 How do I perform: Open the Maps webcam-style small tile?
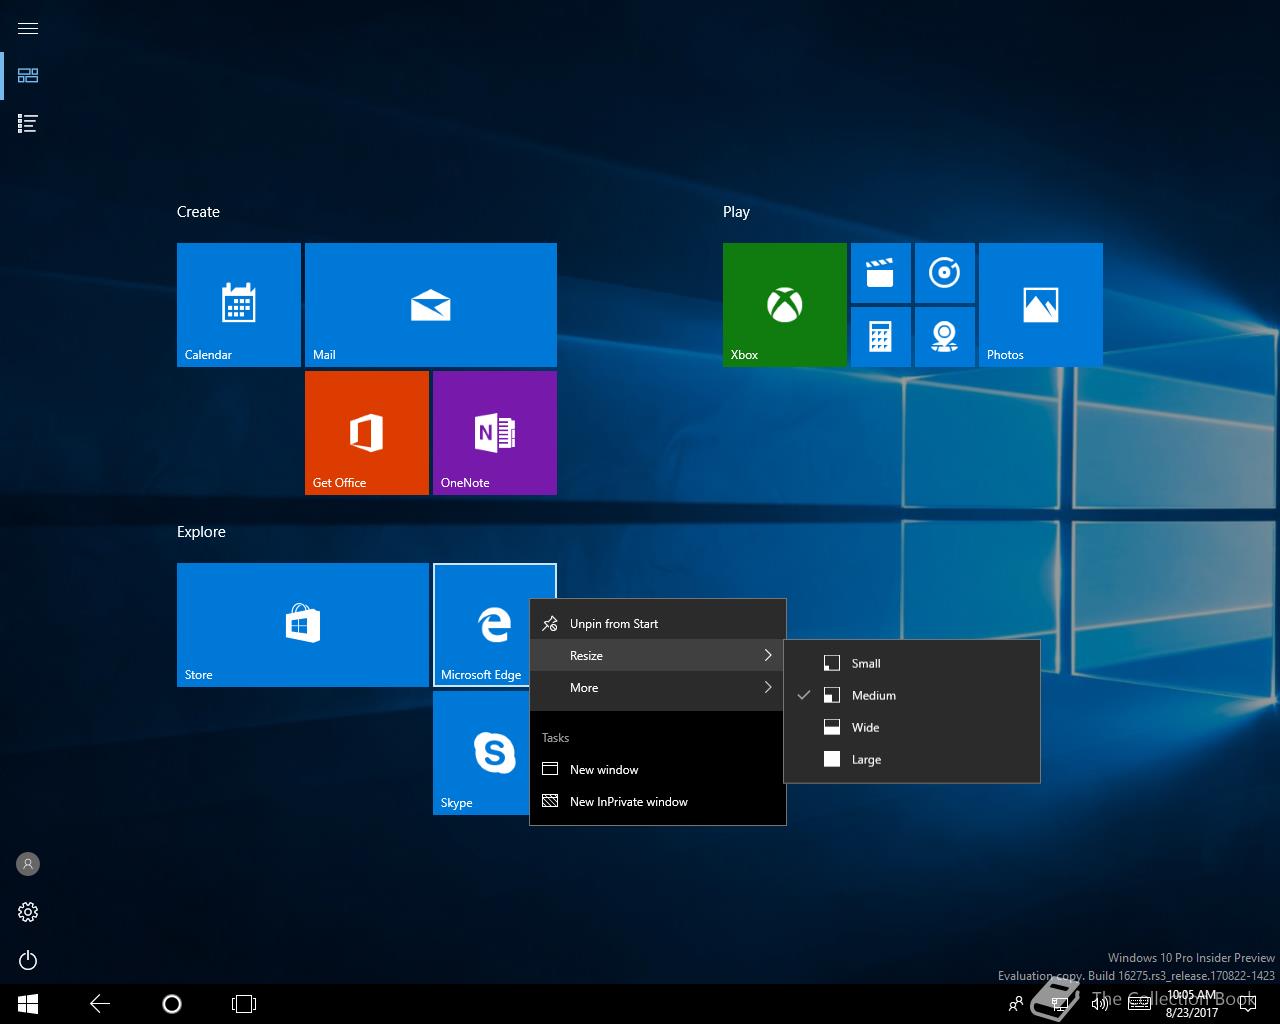(x=945, y=337)
